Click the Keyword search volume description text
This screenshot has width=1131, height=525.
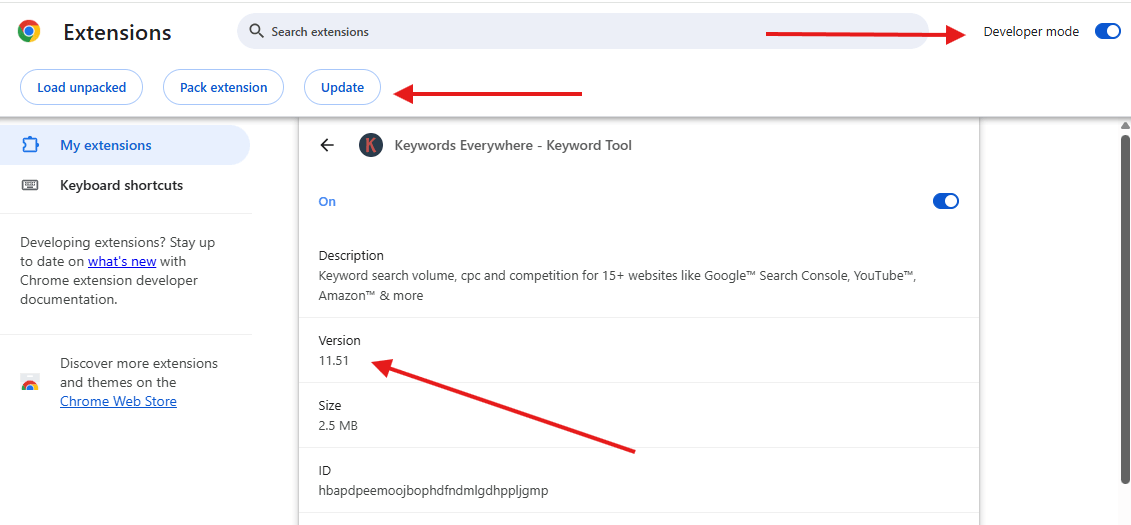click(x=617, y=286)
